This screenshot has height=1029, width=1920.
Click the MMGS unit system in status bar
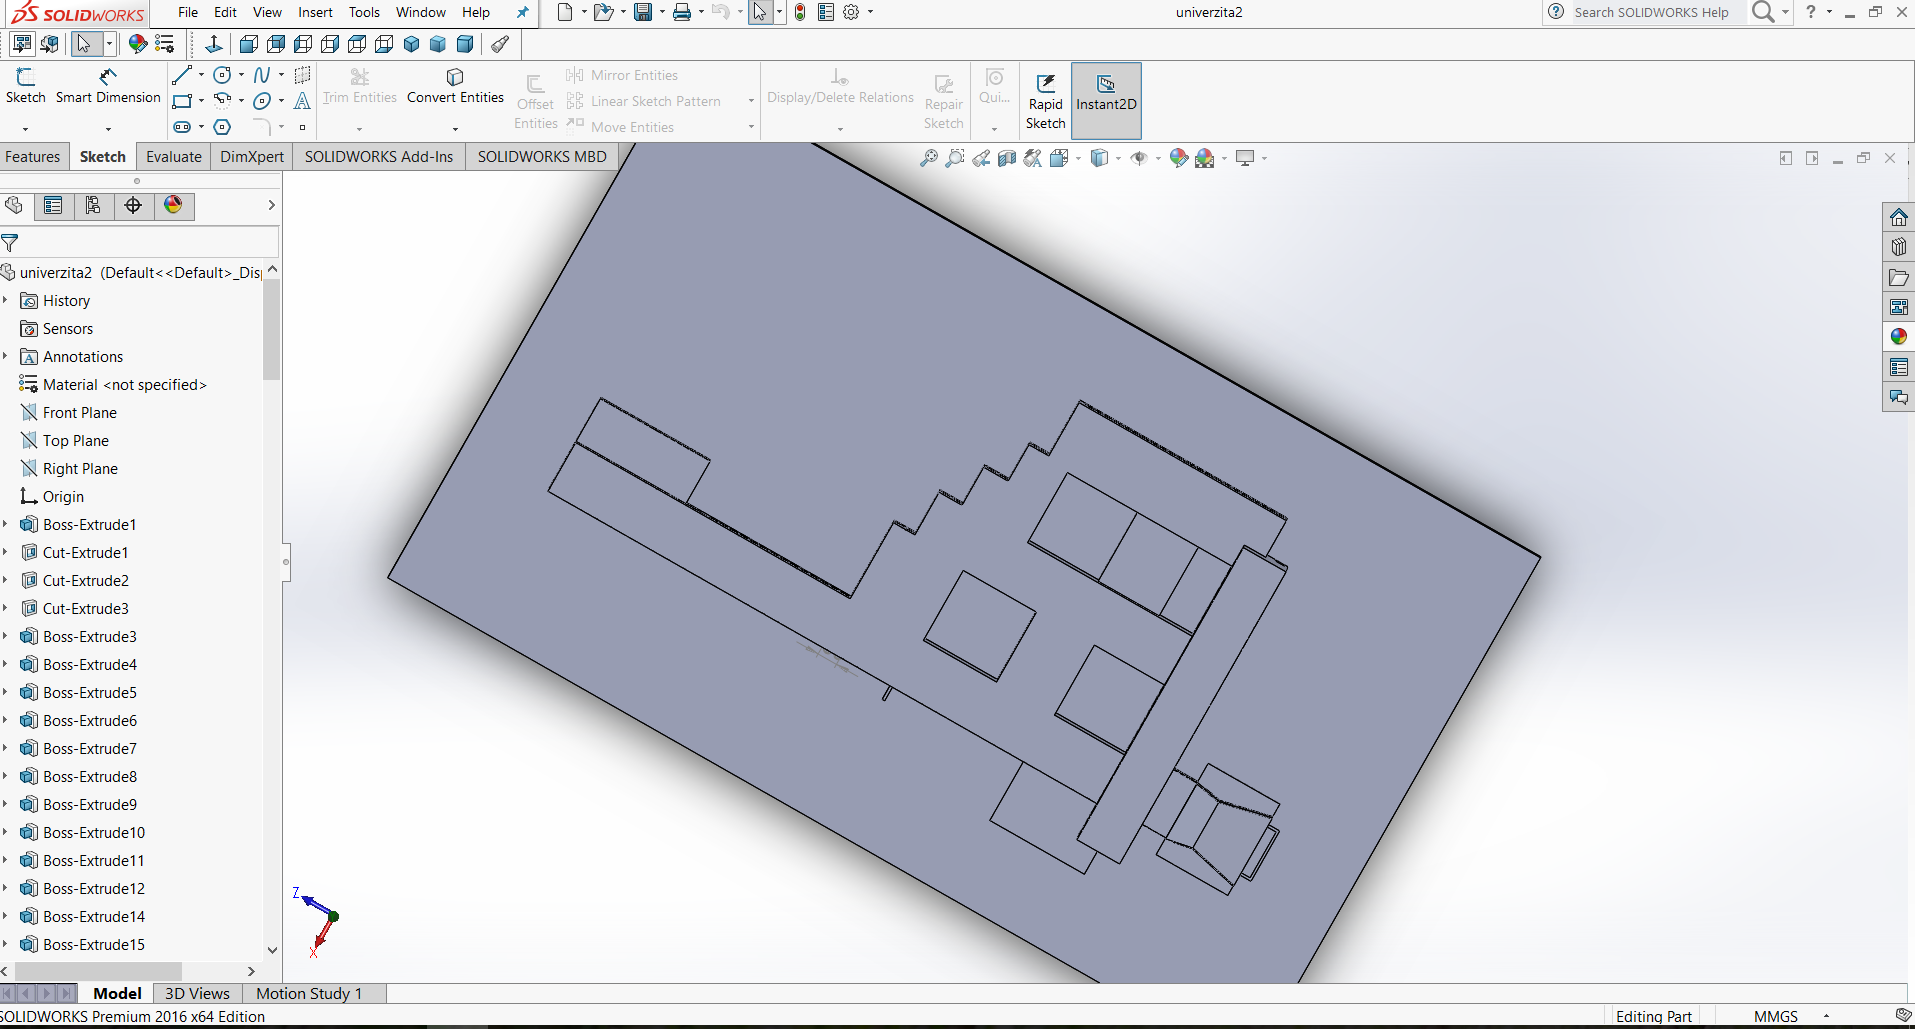coord(1775,1016)
